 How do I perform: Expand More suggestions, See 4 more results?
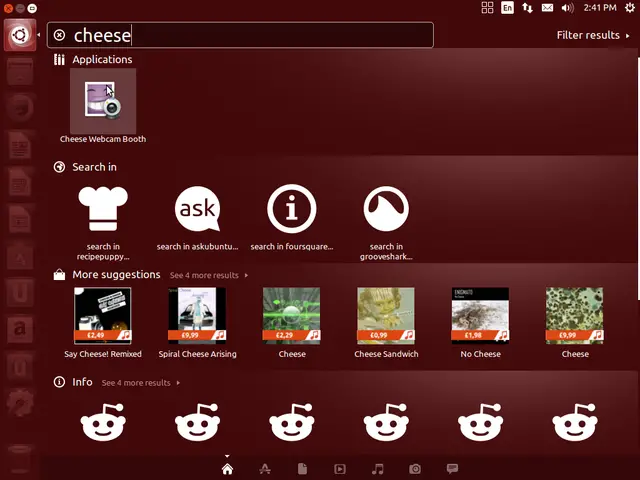coord(209,276)
